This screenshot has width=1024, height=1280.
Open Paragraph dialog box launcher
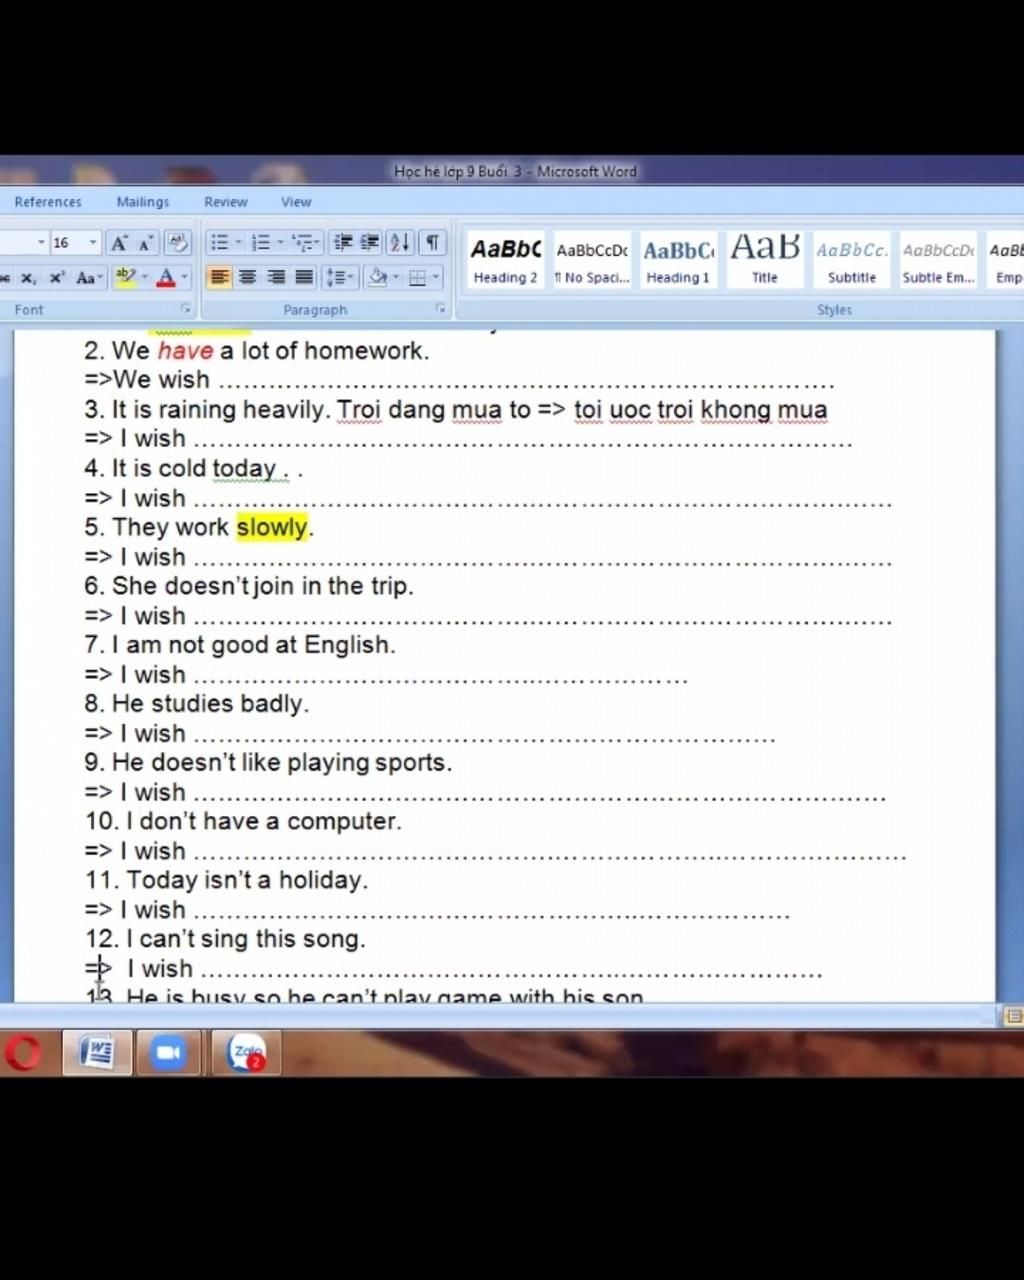point(440,310)
